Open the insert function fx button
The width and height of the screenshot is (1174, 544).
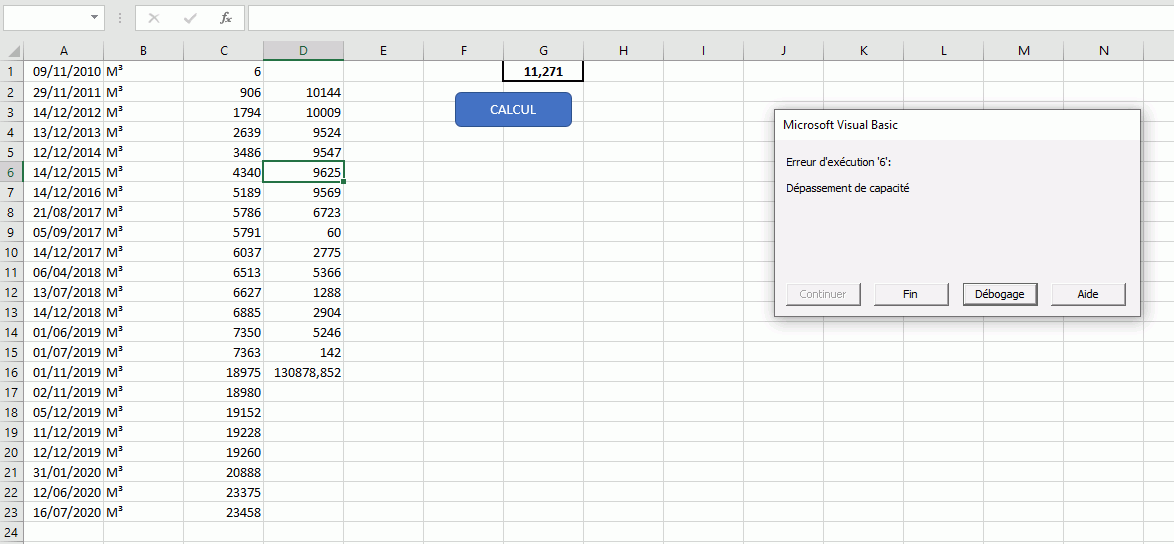click(x=225, y=18)
